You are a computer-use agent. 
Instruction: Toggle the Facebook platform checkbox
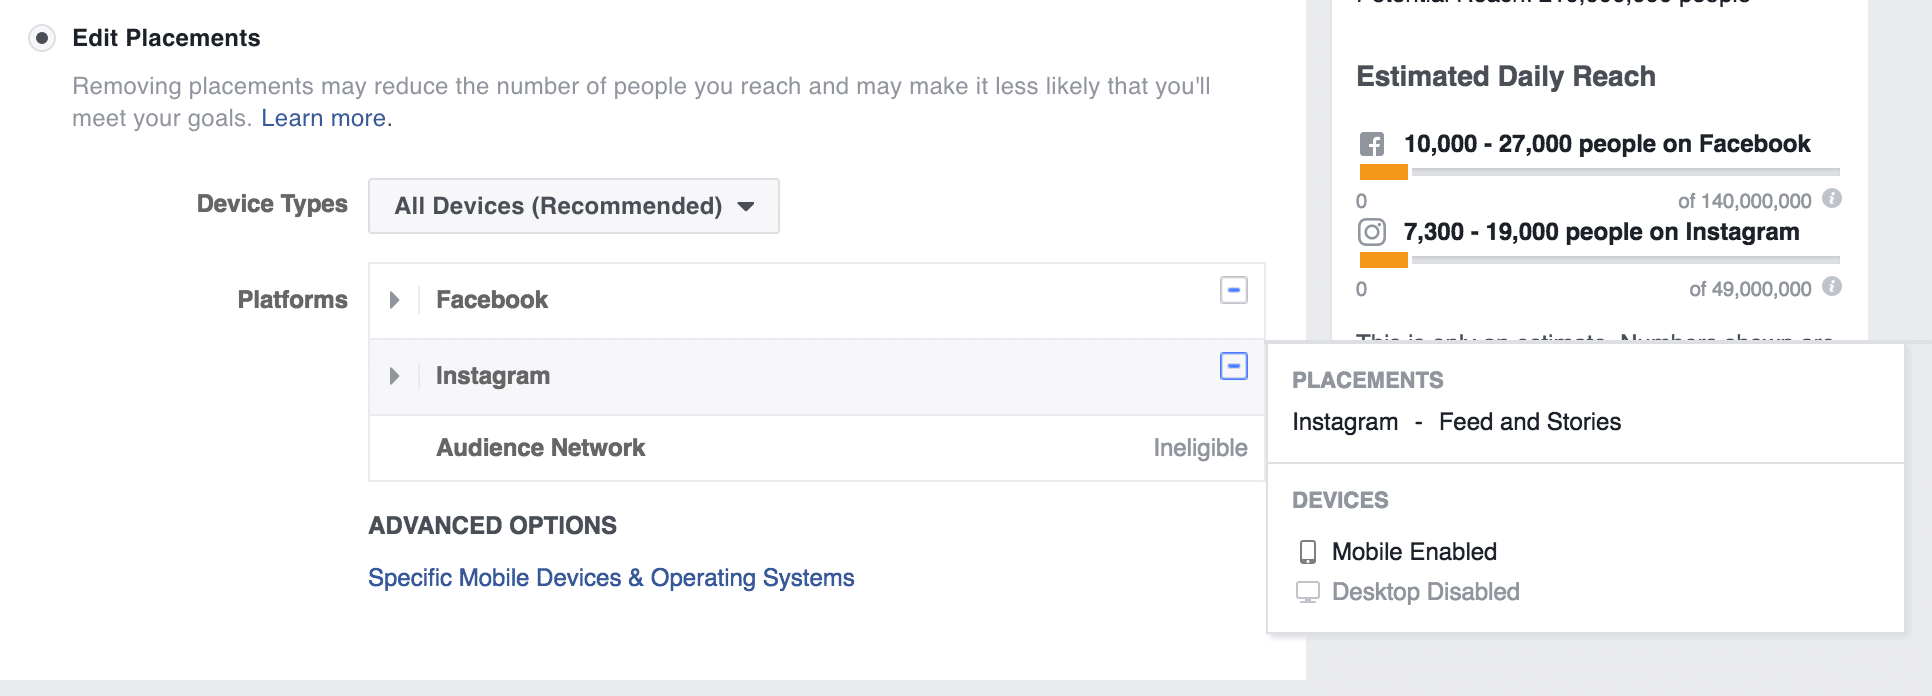coord(1234,290)
